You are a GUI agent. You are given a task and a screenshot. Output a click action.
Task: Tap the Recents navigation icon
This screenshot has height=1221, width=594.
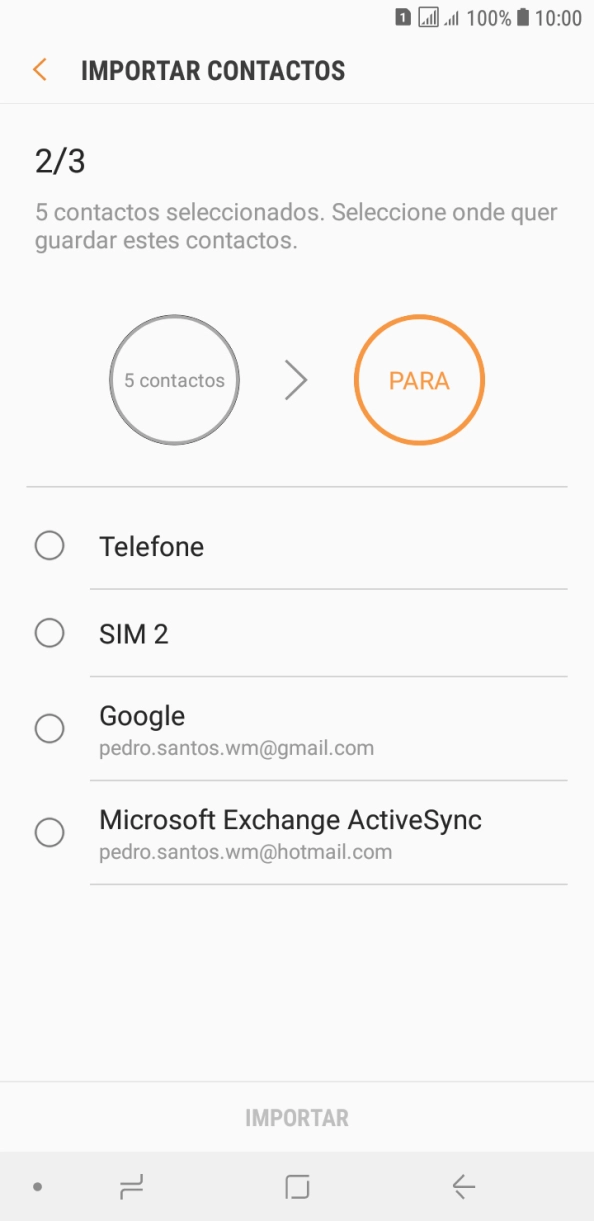click(x=131, y=1186)
